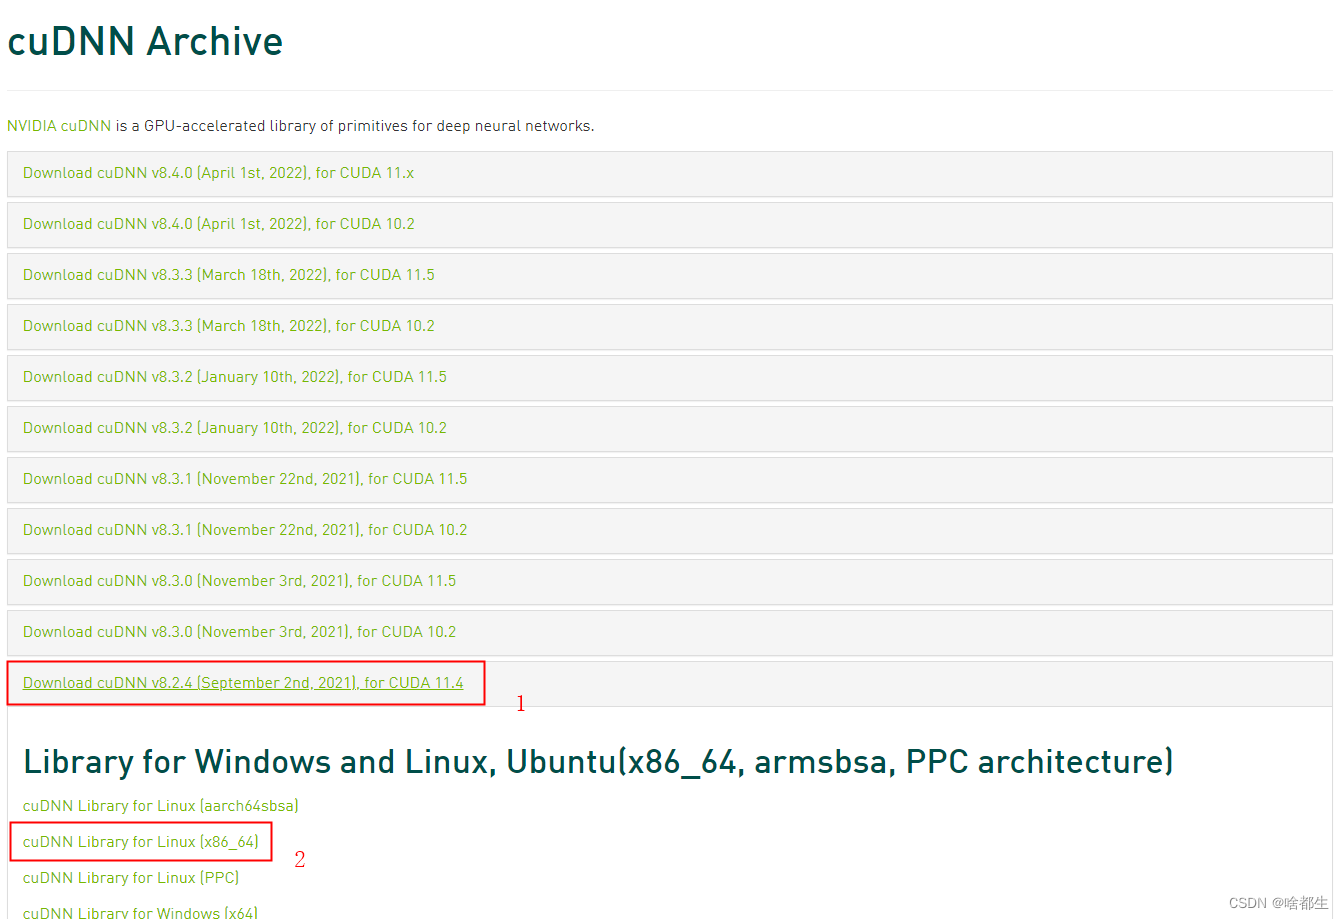This screenshot has width=1344, height=919.
Task: Download cuDNN Library for Linux (PPC)
Action: [x=131, y=878]
